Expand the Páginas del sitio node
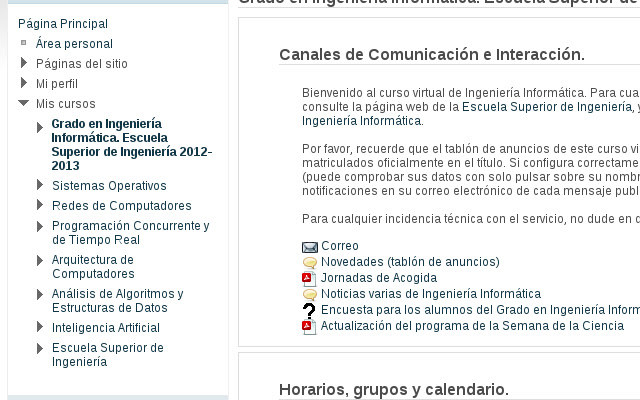640x400 pixels. point(24,63)
